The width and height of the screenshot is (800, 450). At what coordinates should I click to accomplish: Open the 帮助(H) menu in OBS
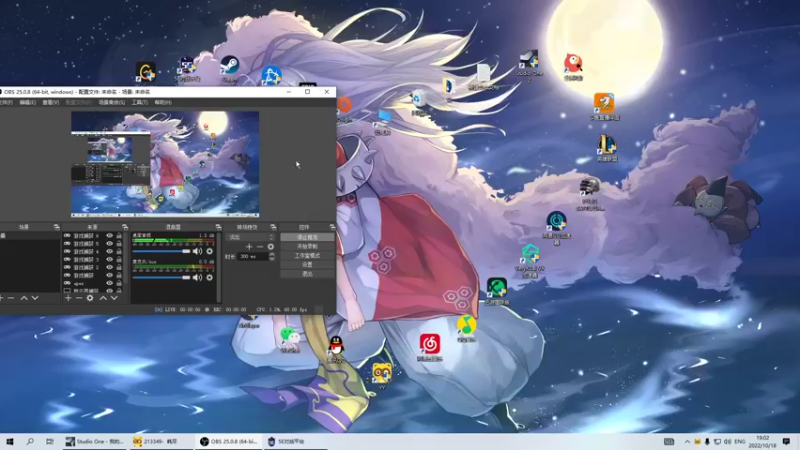point(163,103)
